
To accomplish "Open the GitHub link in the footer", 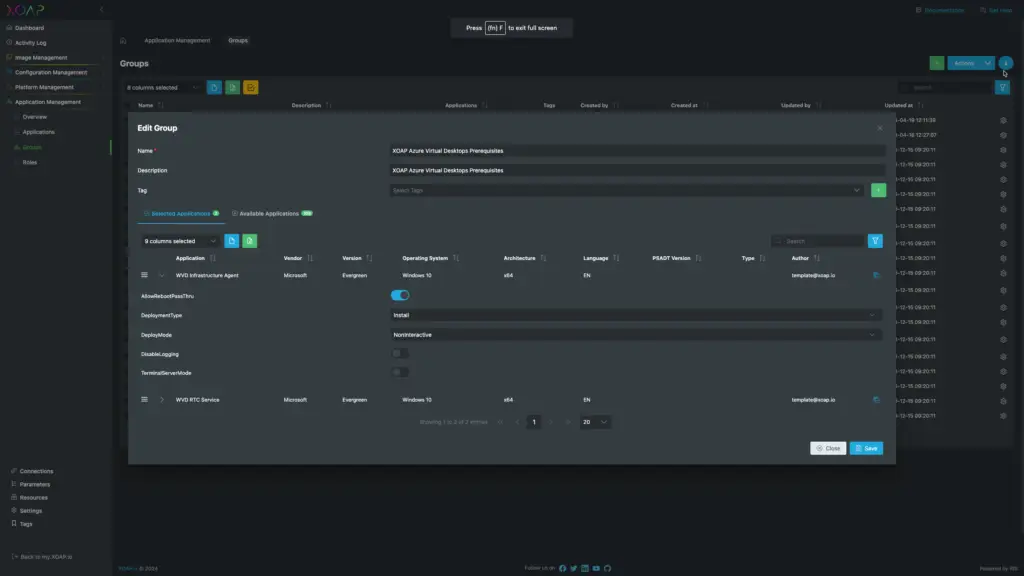I will click(607, 568).
